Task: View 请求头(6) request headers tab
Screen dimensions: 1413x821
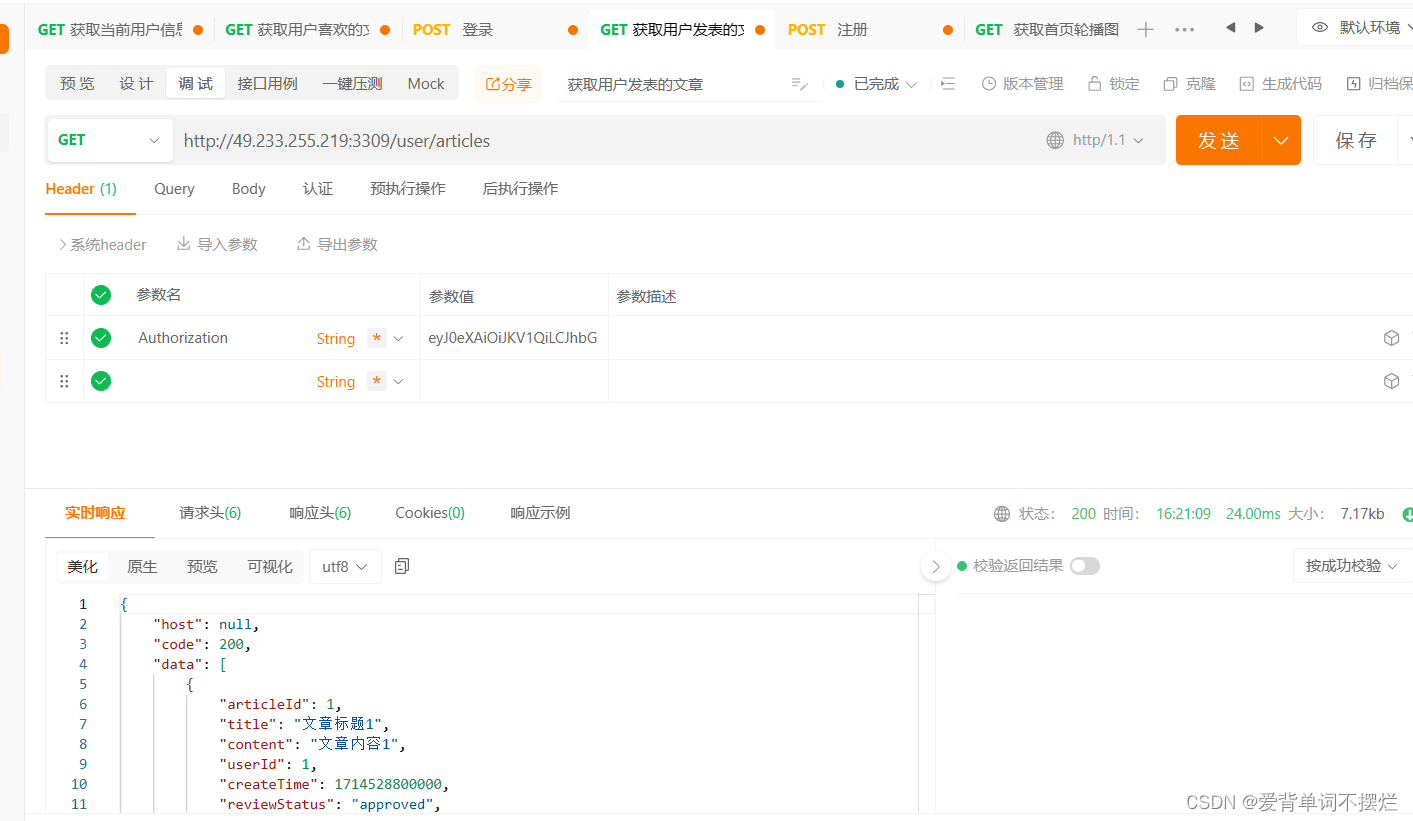Action: click(210, 513)
